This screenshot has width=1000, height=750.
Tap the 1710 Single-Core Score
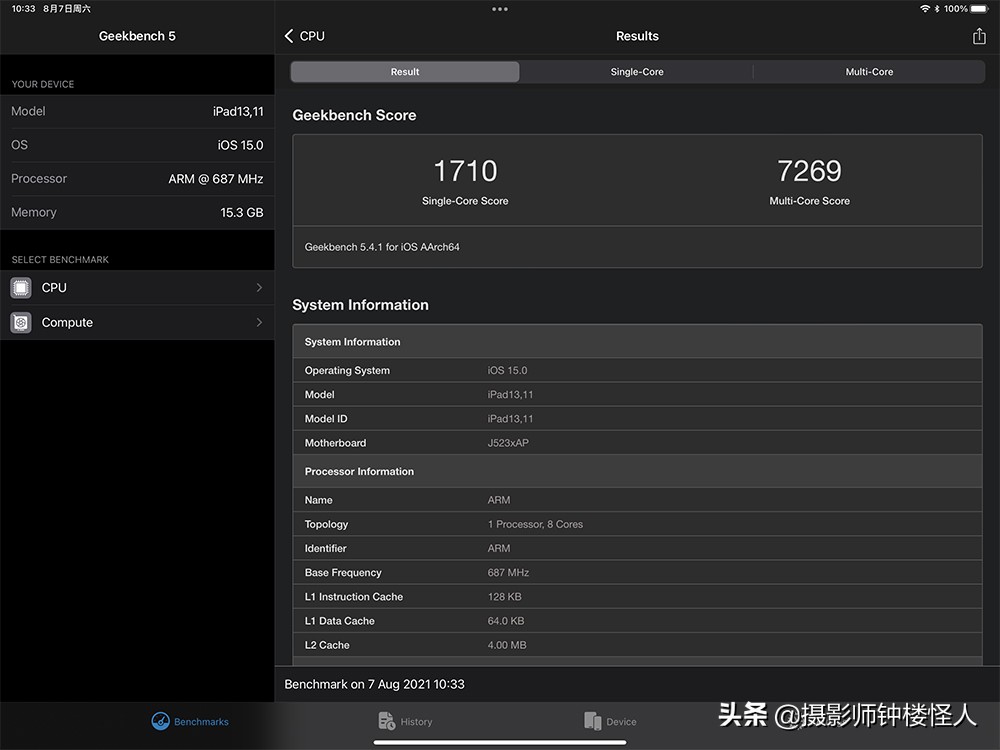click(465, 172)
